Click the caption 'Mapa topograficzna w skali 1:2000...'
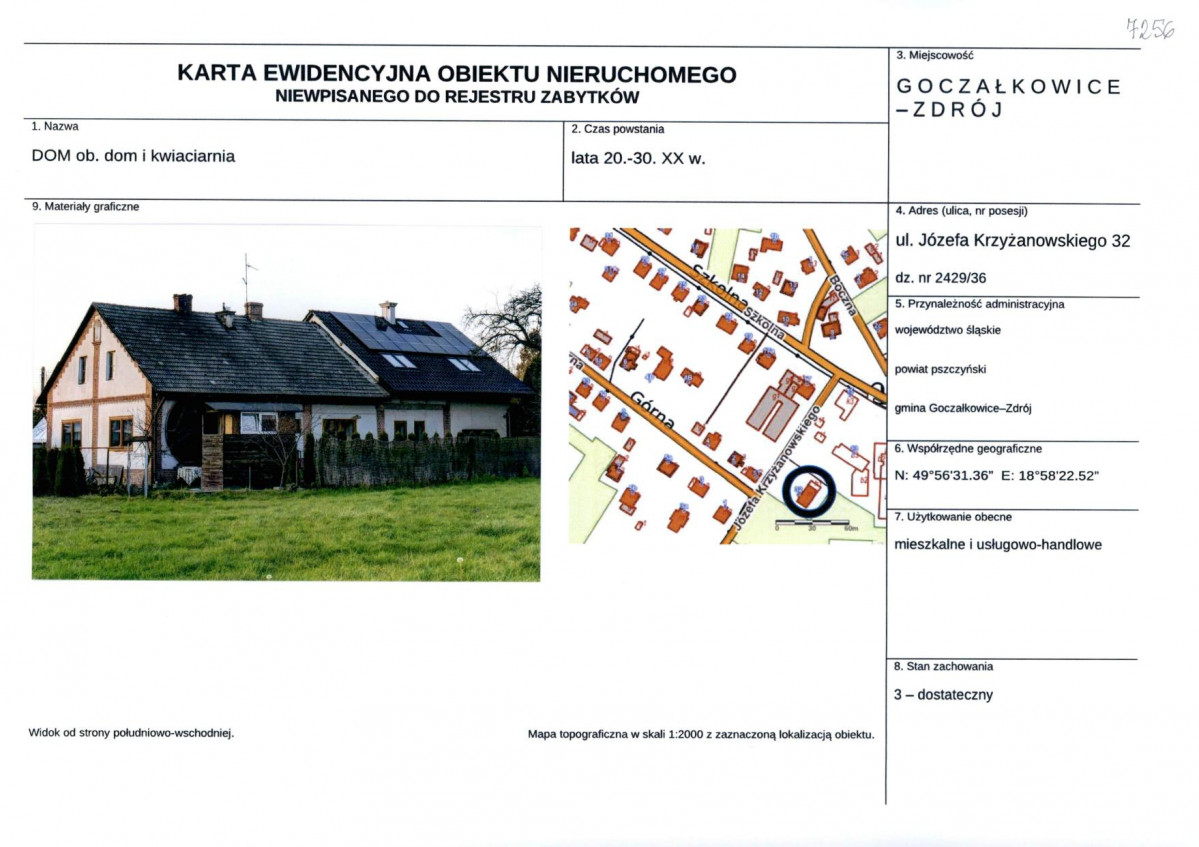This screenshot has width=1199, height=847. click(701, 735)
